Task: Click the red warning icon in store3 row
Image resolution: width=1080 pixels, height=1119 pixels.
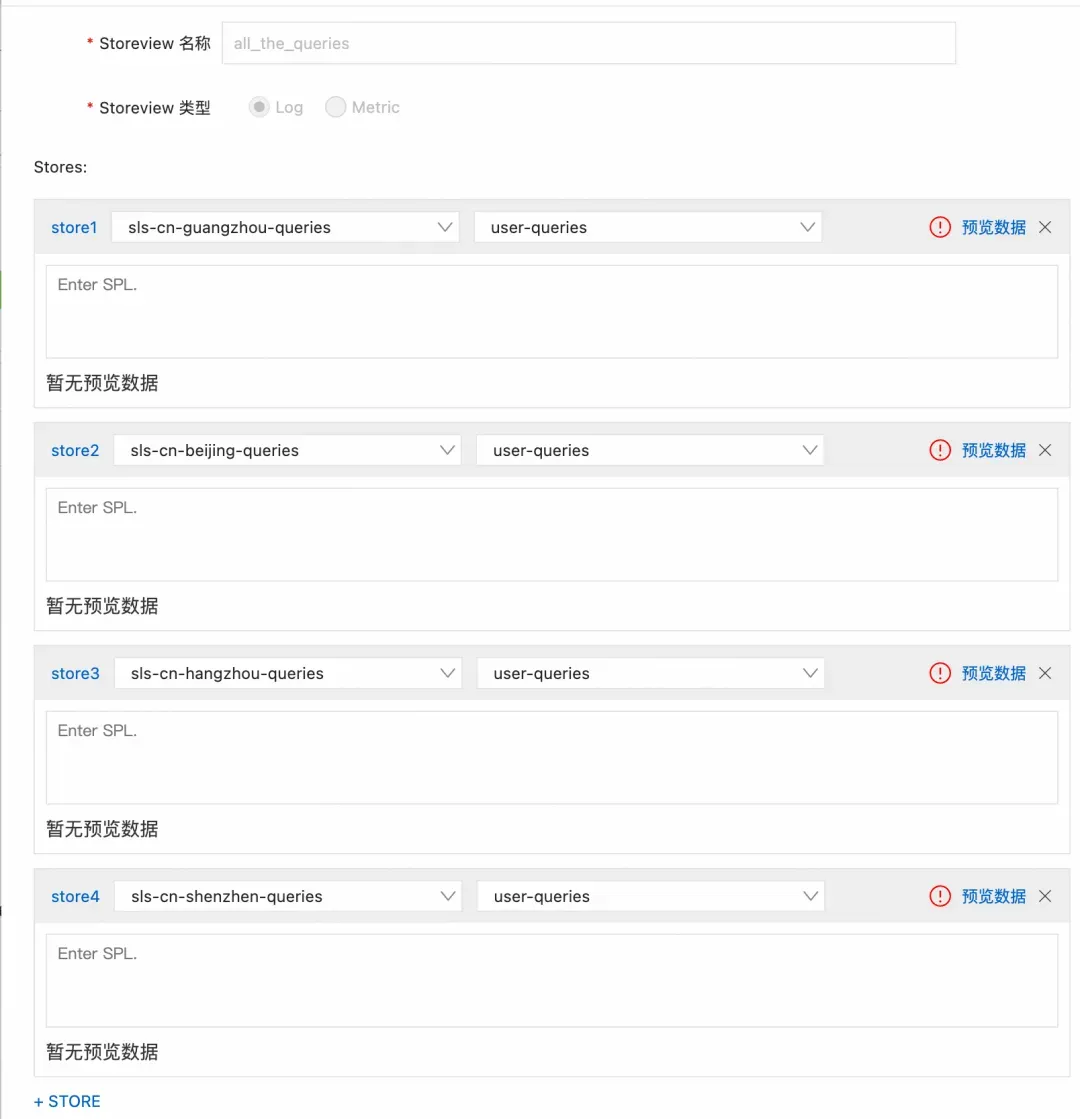Action: [x=939, y=673]
